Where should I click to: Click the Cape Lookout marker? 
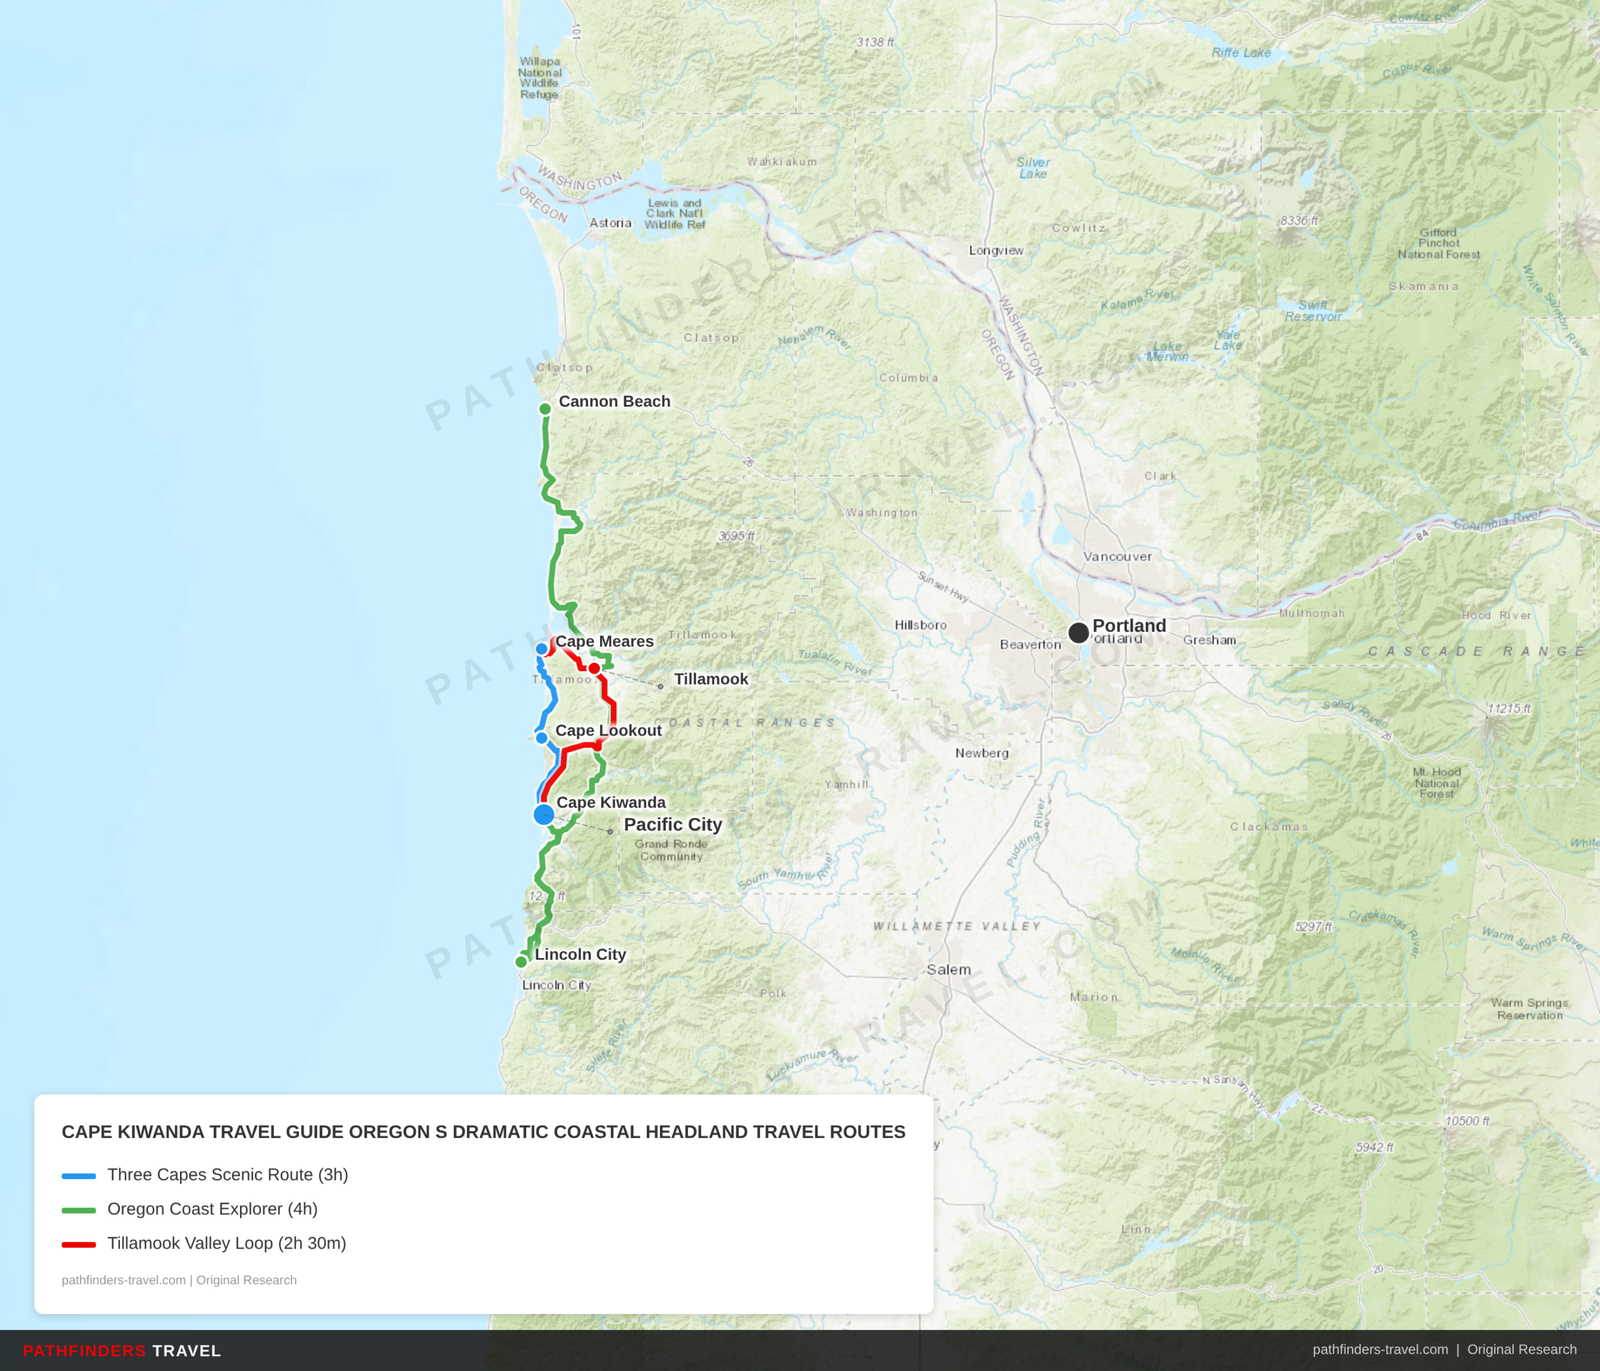[x=542, y=738]
